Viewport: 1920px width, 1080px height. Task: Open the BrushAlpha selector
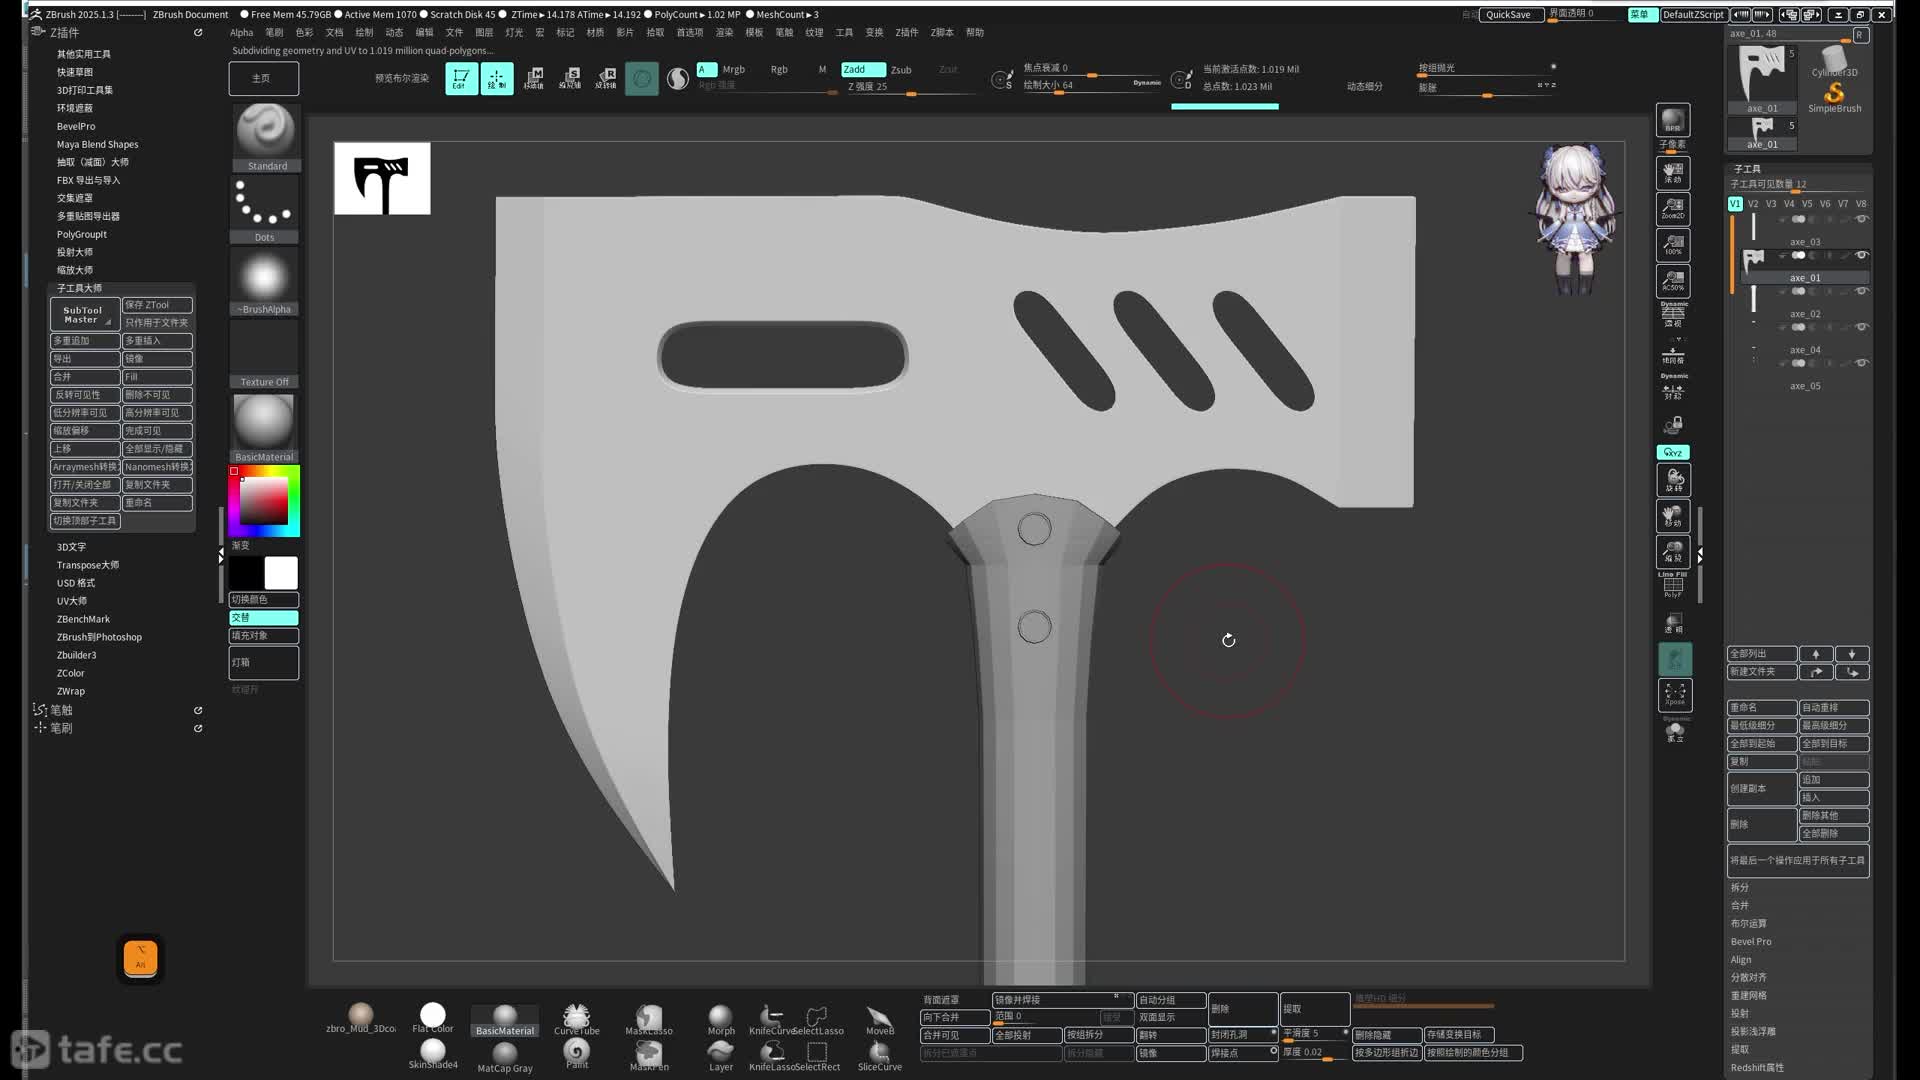point(265,281)
